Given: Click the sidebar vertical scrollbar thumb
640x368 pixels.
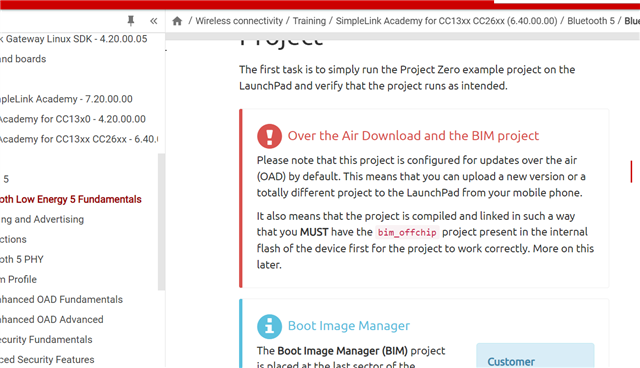Looking at the screenshot, I should tap(162, 222).
